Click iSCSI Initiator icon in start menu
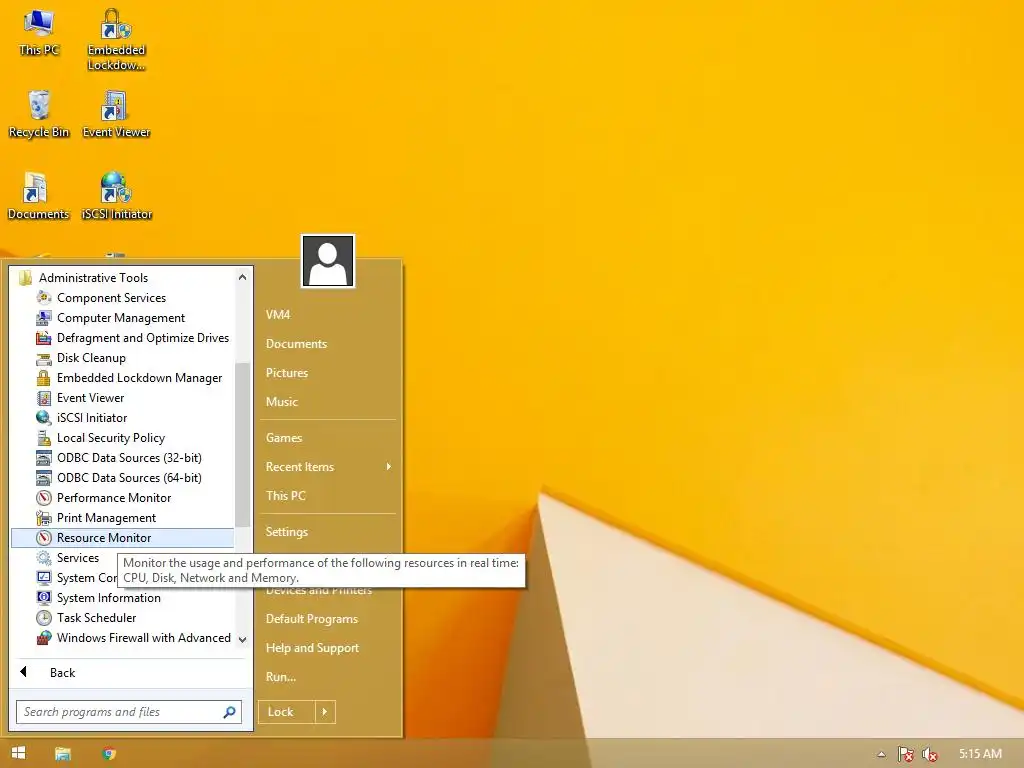Image resolution: width=1024 pixels, height=768 pixels. [44, 418]
